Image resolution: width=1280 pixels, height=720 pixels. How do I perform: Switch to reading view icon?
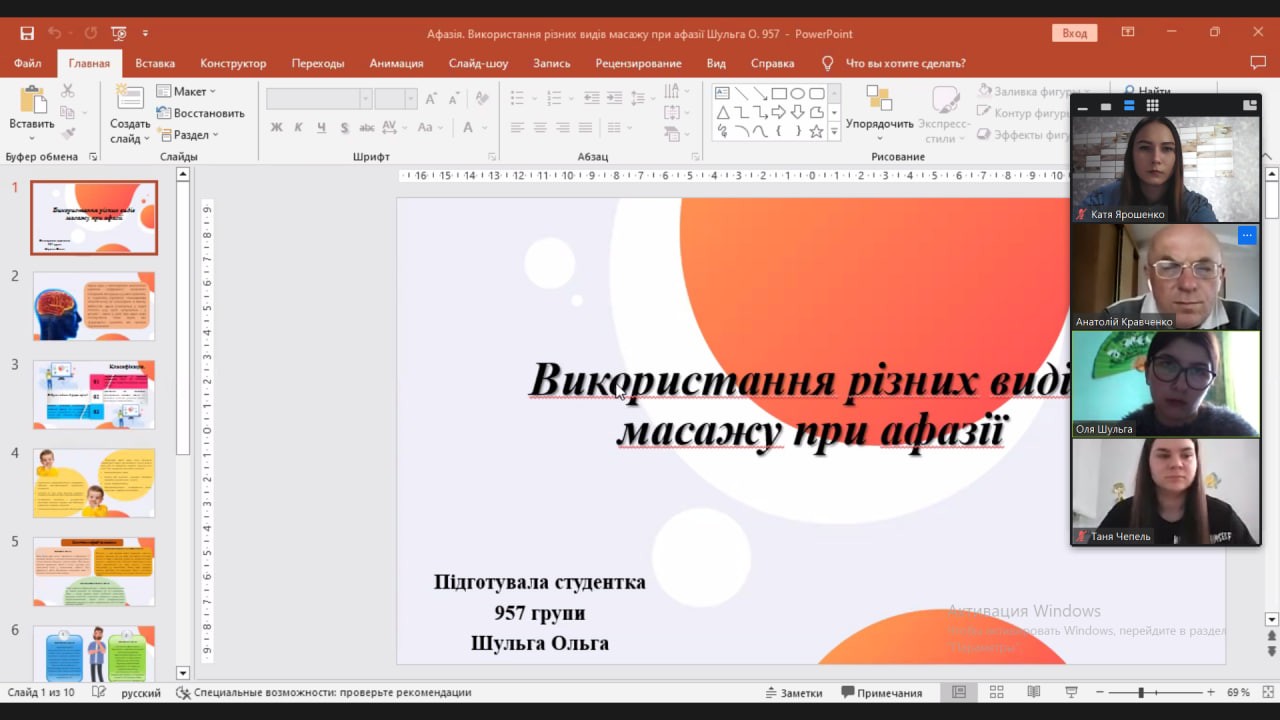[x=1034, y=692]
